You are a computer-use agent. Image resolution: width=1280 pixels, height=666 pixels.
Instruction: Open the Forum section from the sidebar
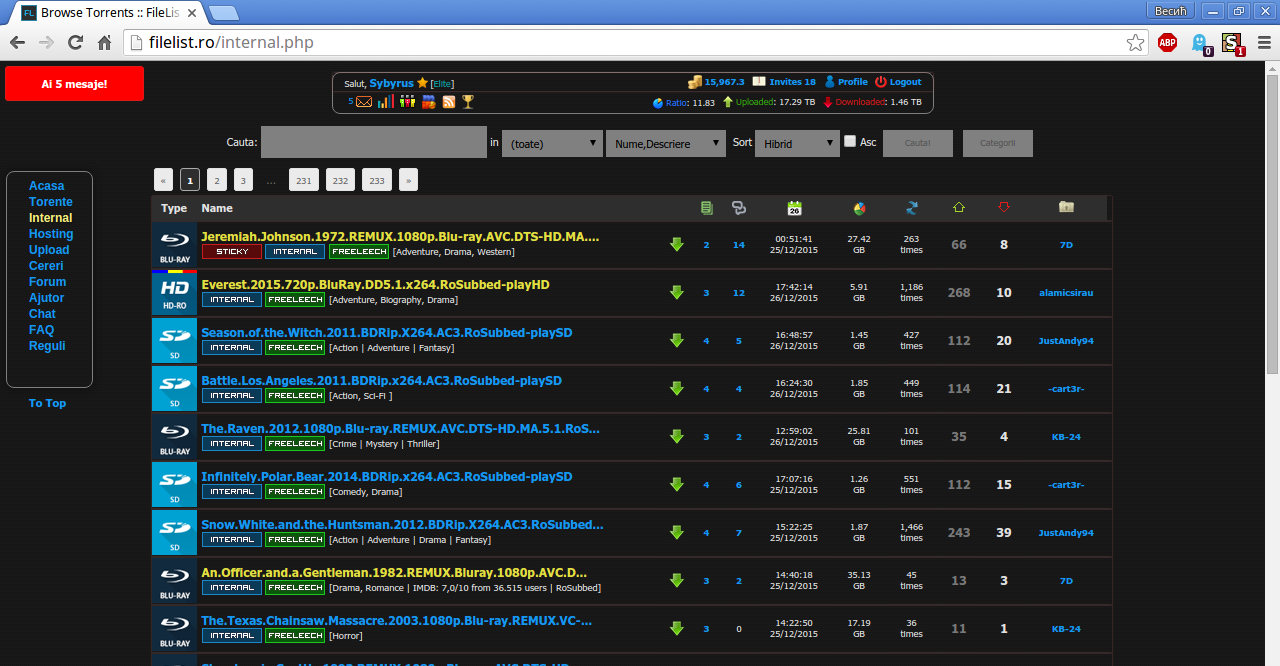tap(46, 281)
